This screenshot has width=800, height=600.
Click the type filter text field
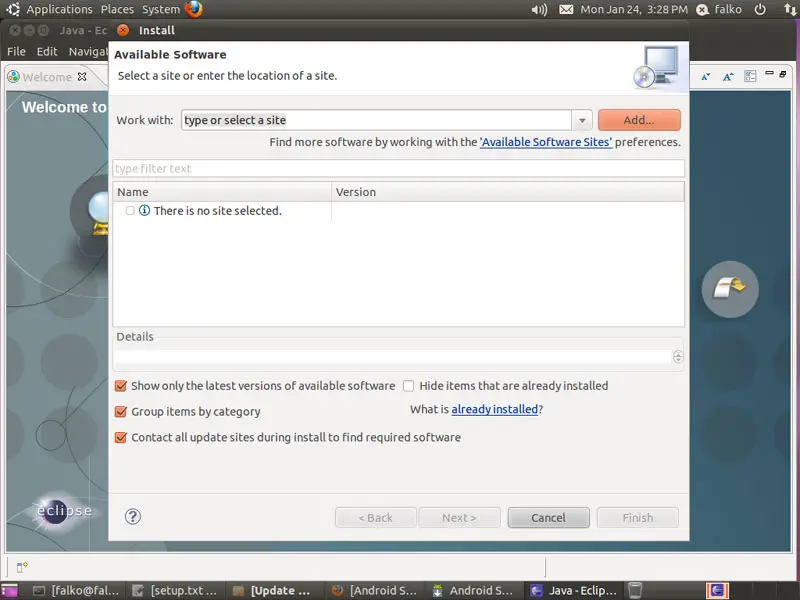(x=398, y=168)
